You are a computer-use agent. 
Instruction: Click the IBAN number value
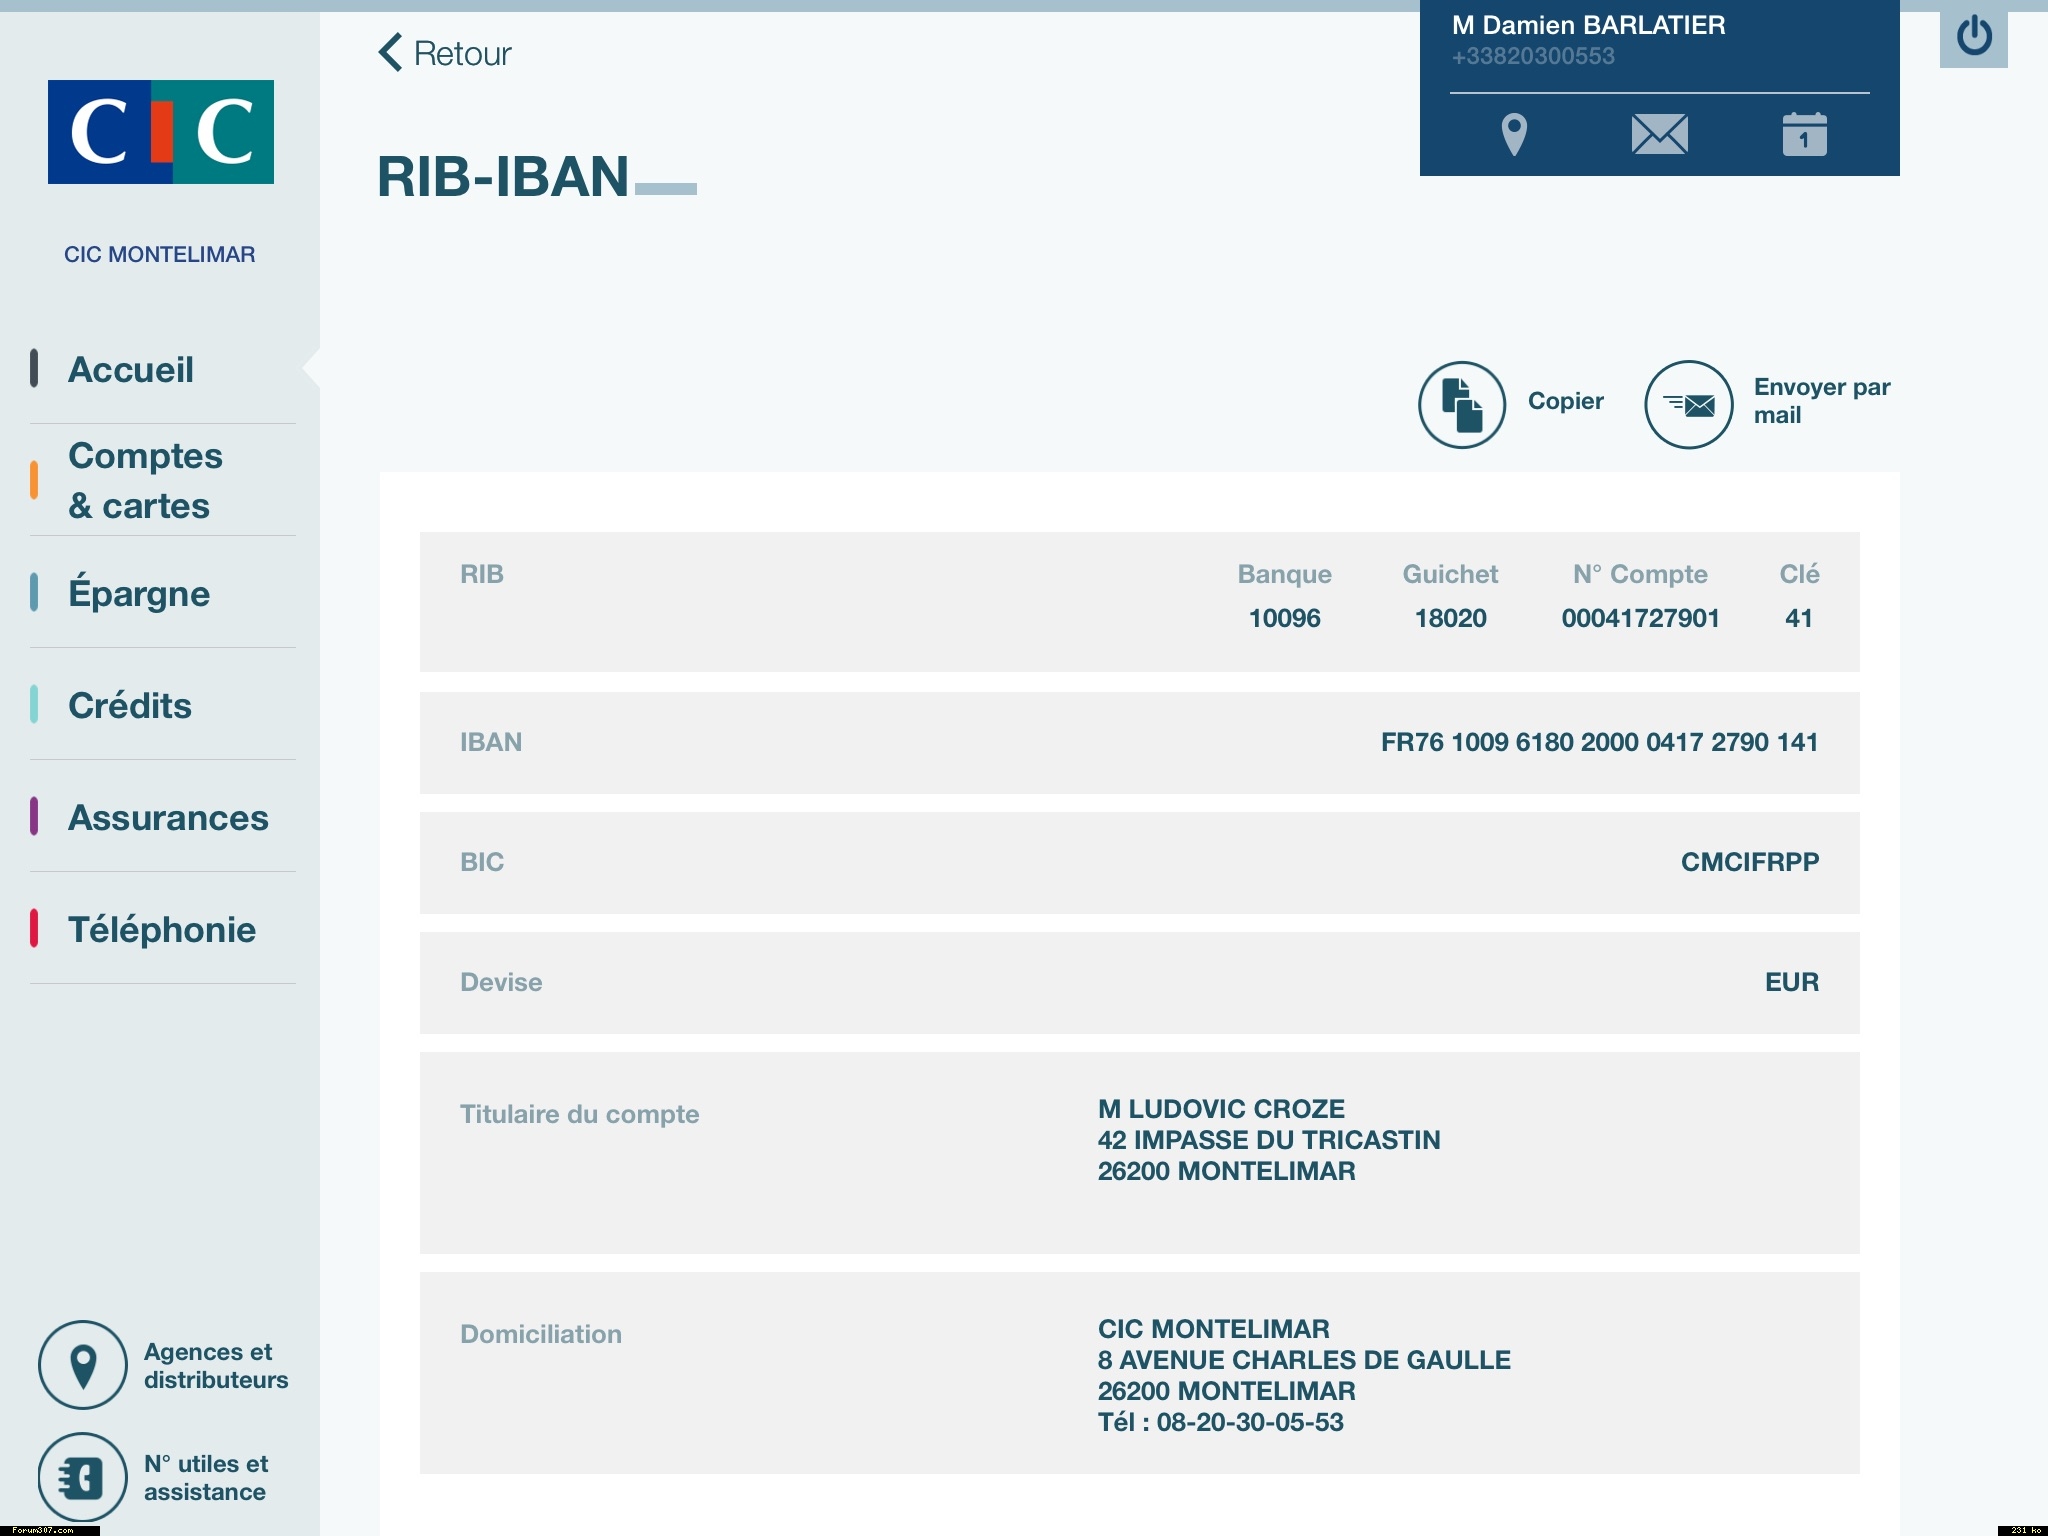click(x=1598, y=742)
